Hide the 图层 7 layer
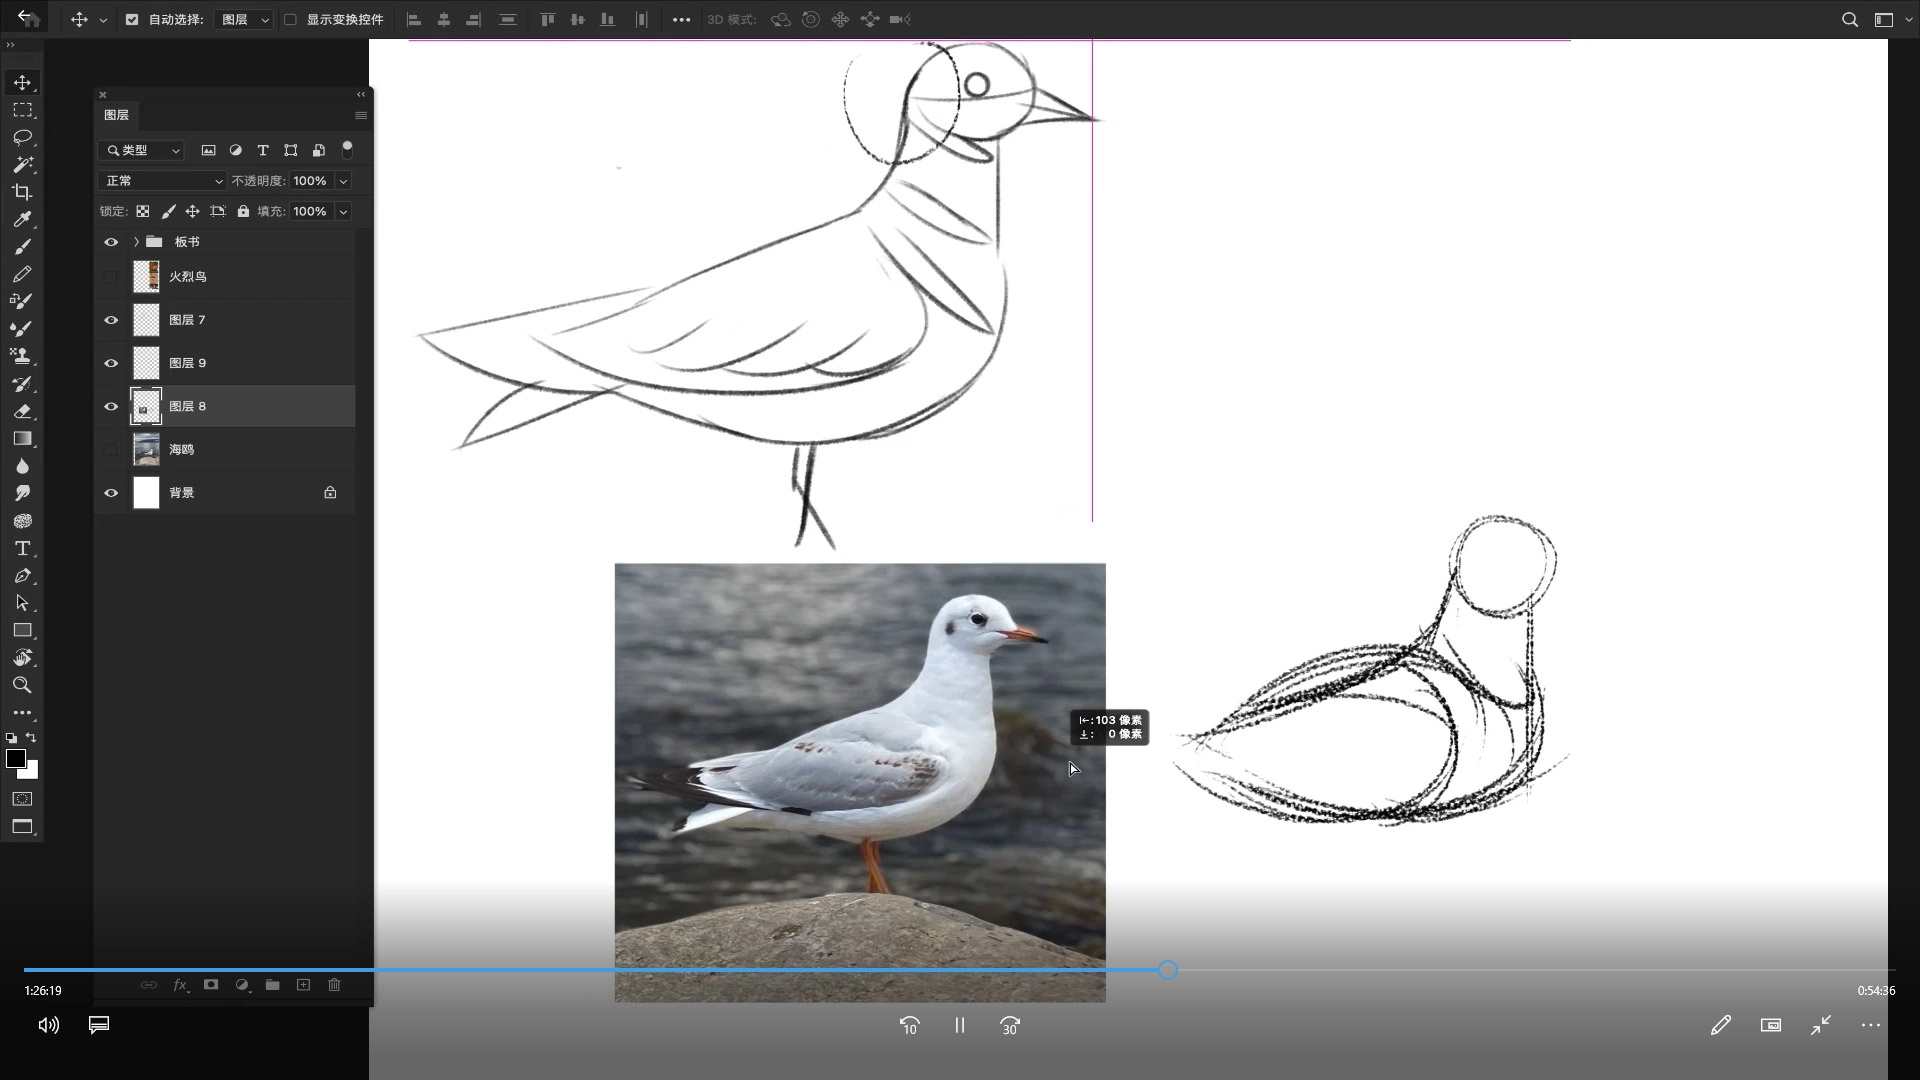The image size is (1920, 1080). (x=111, y=320)
